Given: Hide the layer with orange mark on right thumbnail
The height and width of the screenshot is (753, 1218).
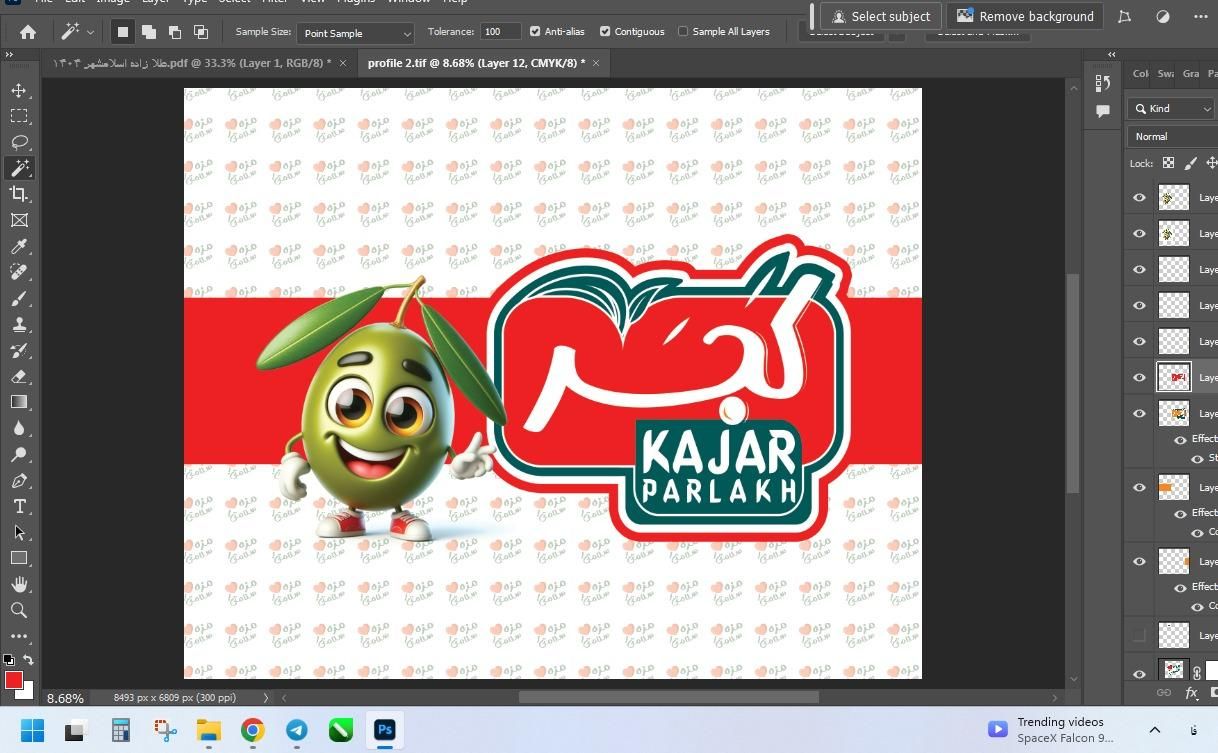Looking at the screenshot, I should pos(1139,561).
